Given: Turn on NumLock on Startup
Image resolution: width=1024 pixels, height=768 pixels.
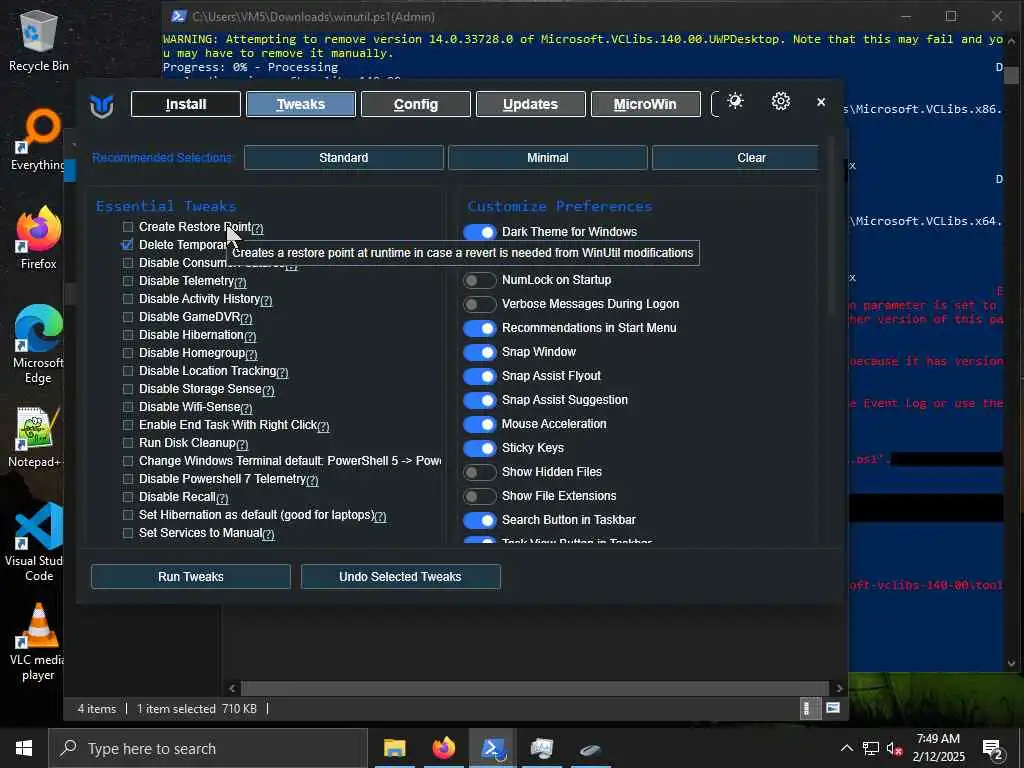Looking at the screenshot, I should pyautogui.click(x=480, y=280).
